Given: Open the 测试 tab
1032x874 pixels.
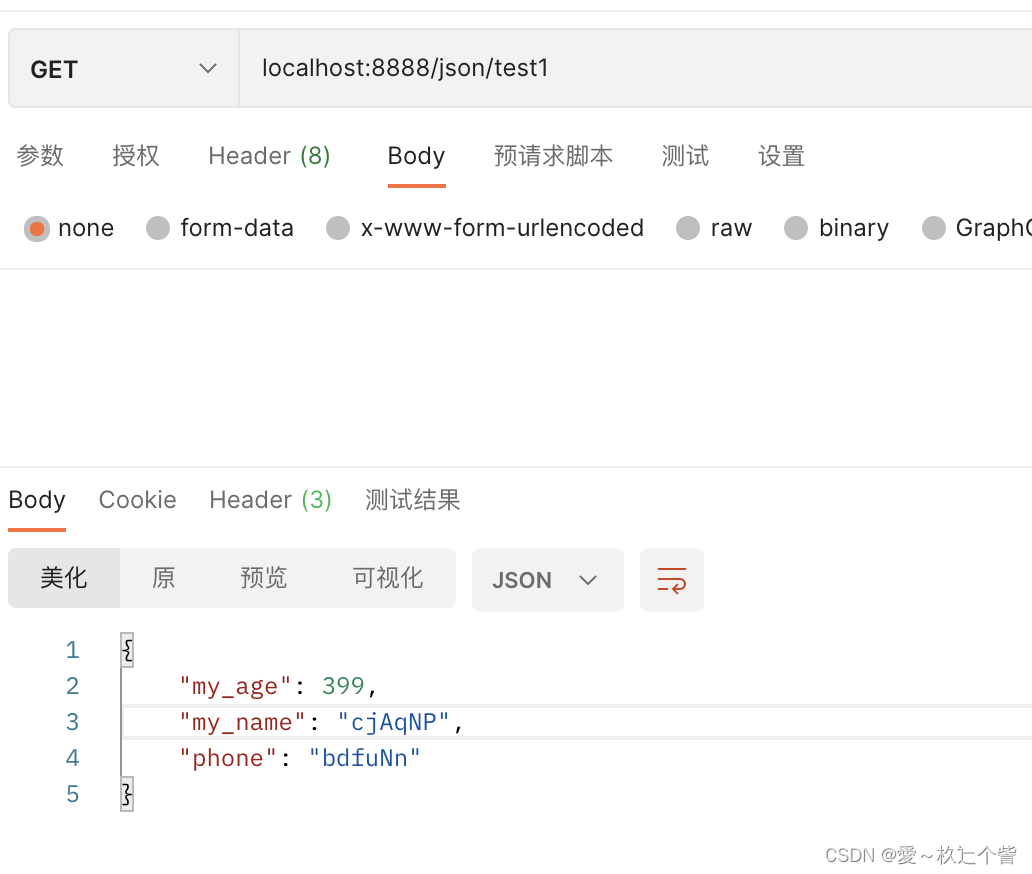Looking at the screenshot, I should (x=685, y=156).
